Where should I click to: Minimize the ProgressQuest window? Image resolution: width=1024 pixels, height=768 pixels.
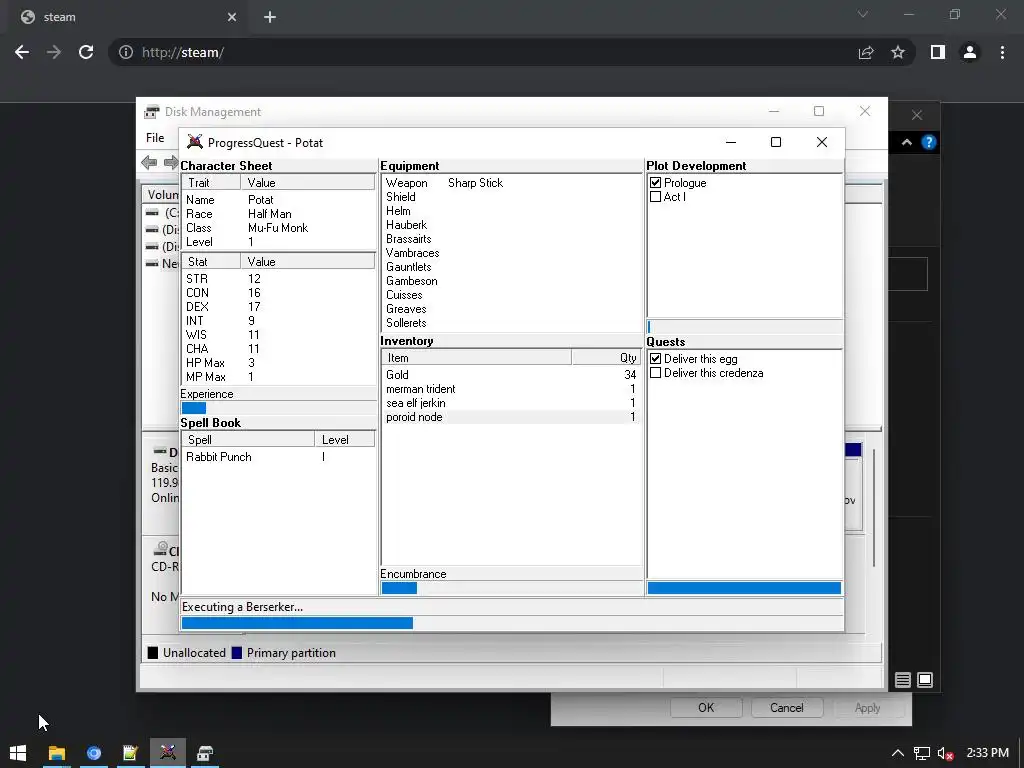pos(731,142)
